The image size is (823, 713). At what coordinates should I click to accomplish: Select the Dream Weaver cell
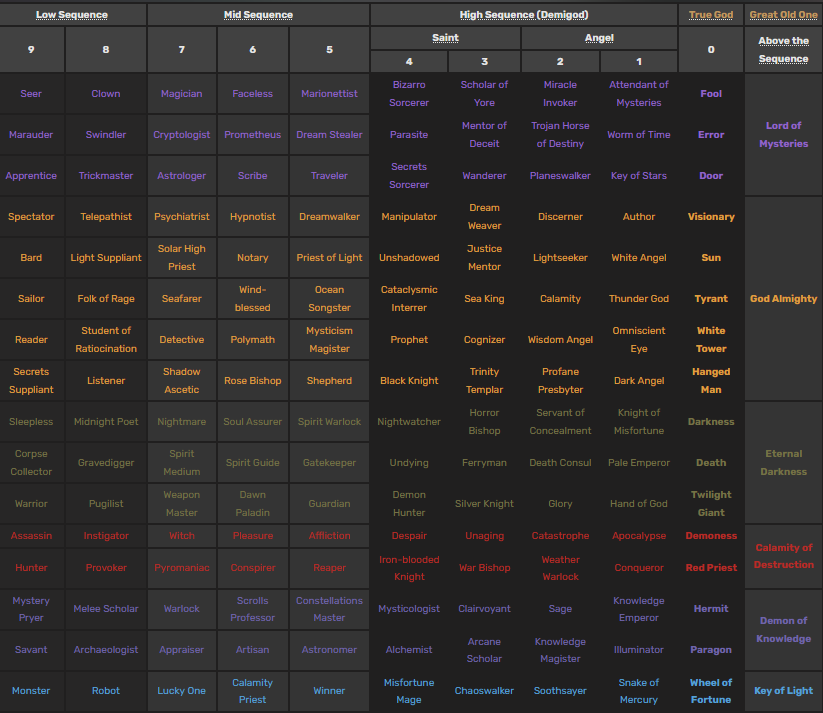point(484,216)
